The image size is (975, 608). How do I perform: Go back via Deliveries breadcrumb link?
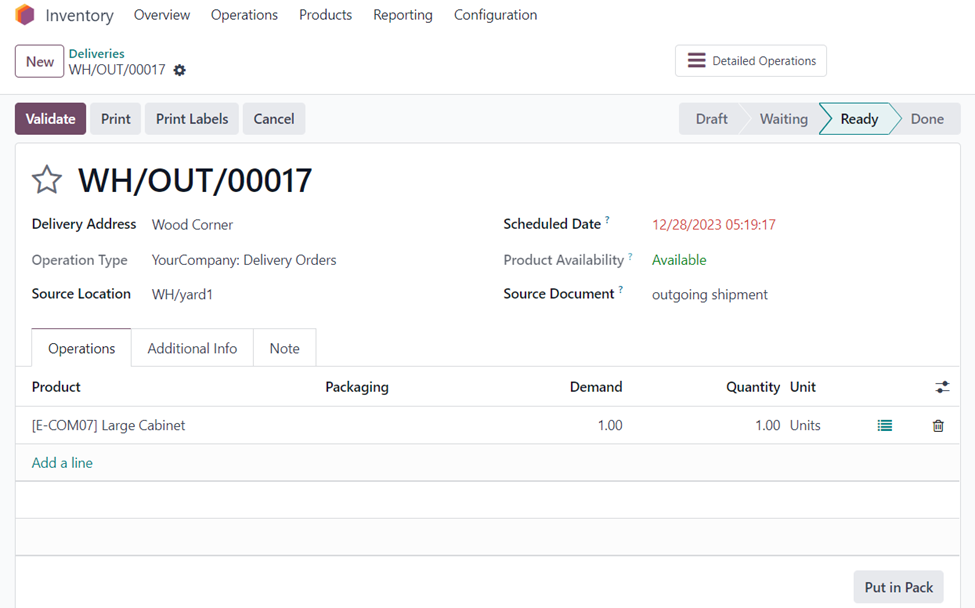click(96, 53)
